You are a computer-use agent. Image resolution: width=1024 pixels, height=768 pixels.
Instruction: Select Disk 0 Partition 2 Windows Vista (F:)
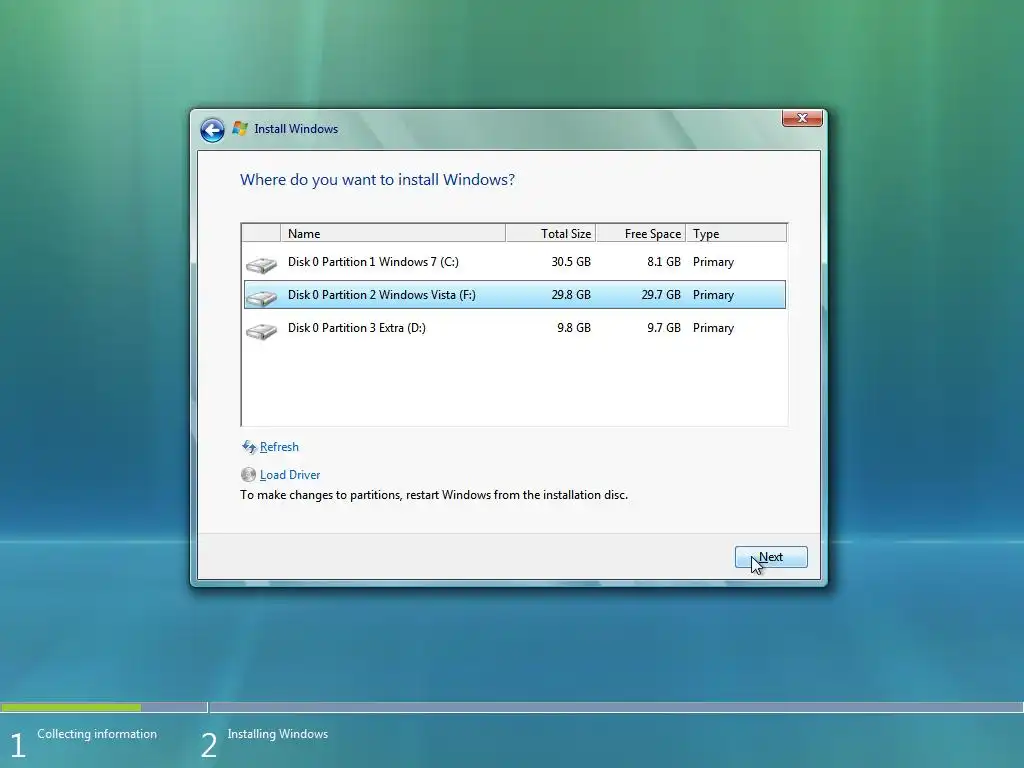pyautogui.click(x=515, y=295)
